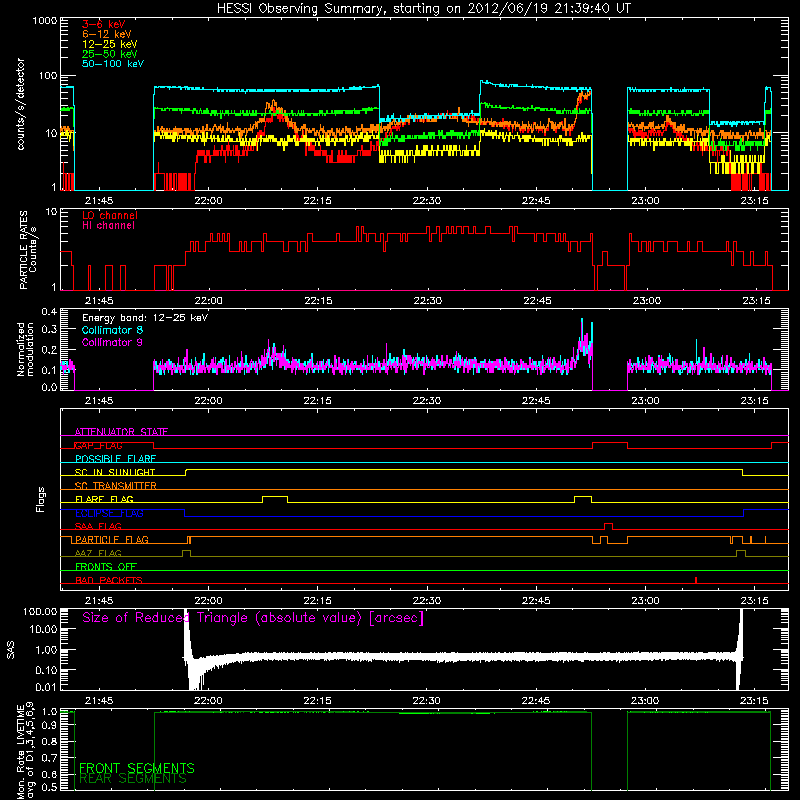Click the yellow 12-25 keV legend entry
800x800 pixels.
[110, 44]
